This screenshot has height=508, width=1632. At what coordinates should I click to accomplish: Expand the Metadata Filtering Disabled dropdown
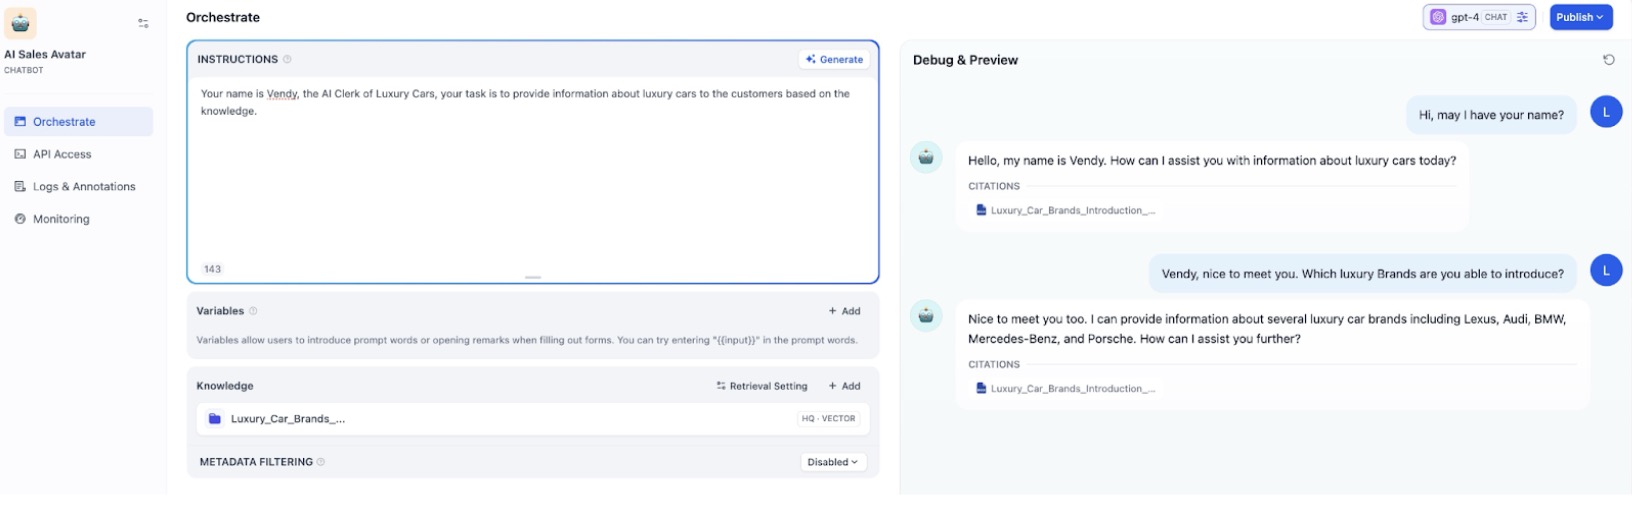pyautogui.click(x=832, y=462)
